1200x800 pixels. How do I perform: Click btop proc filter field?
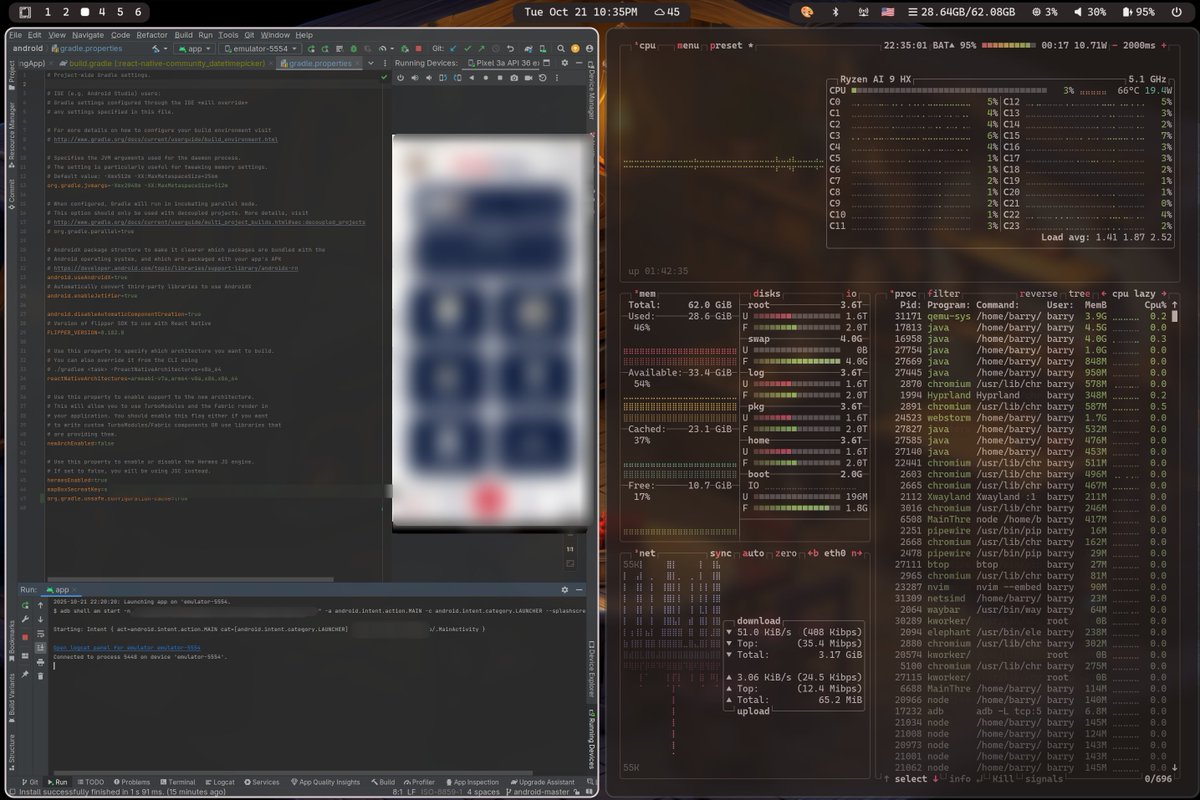(x=944, y=294)
